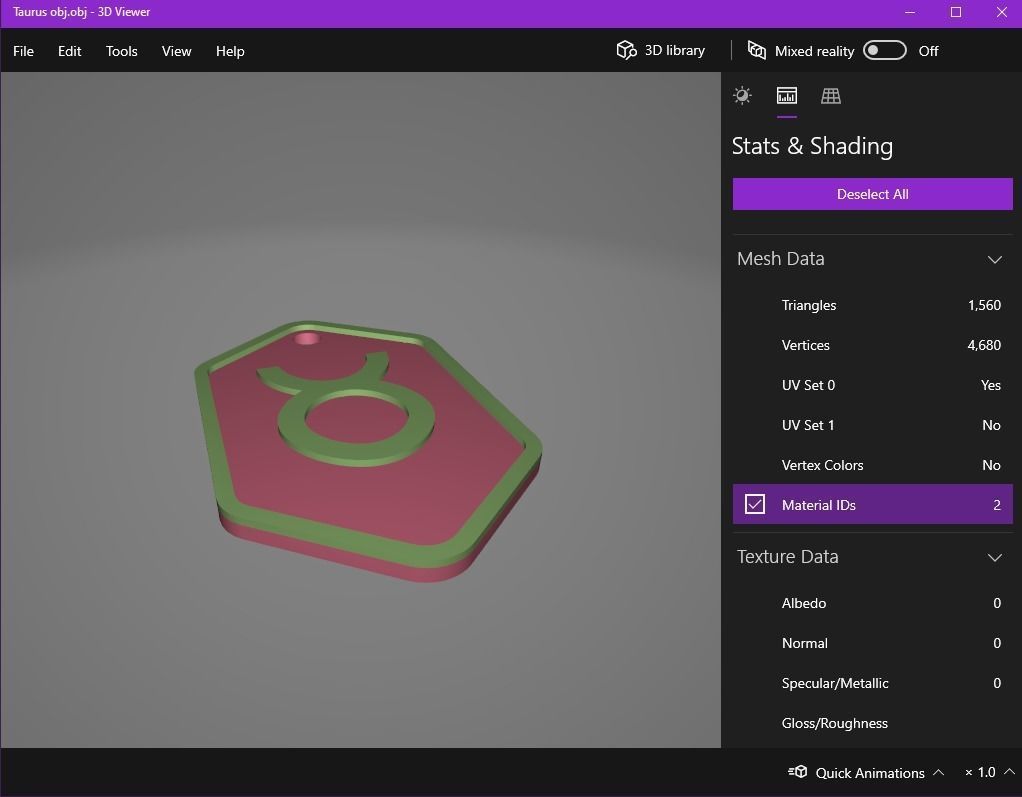Click the 3D library label
This screenshot has width=1022, height=797.
pyautogui.click(x=675, y=50)
